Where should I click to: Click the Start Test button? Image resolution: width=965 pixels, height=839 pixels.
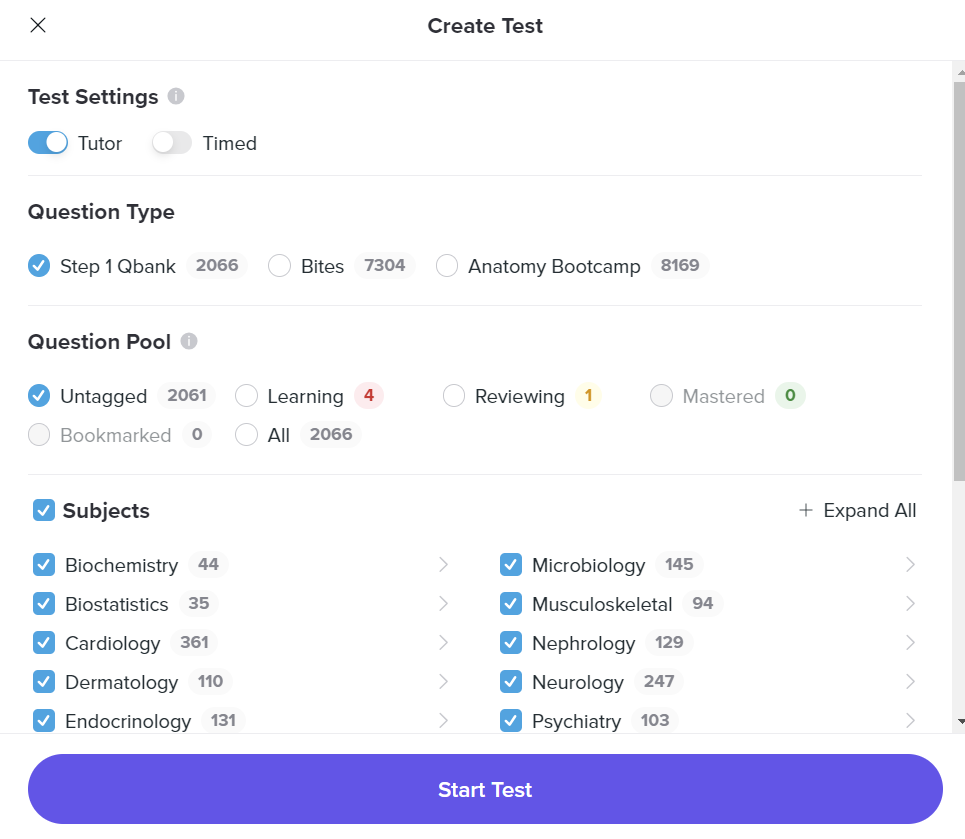click(x=485, y=789)
